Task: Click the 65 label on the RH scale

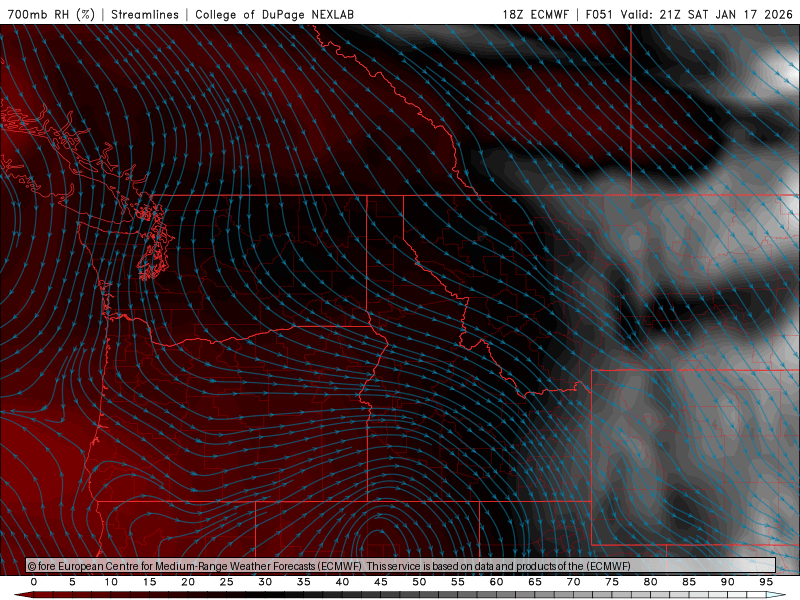Action: pos(535,582)
